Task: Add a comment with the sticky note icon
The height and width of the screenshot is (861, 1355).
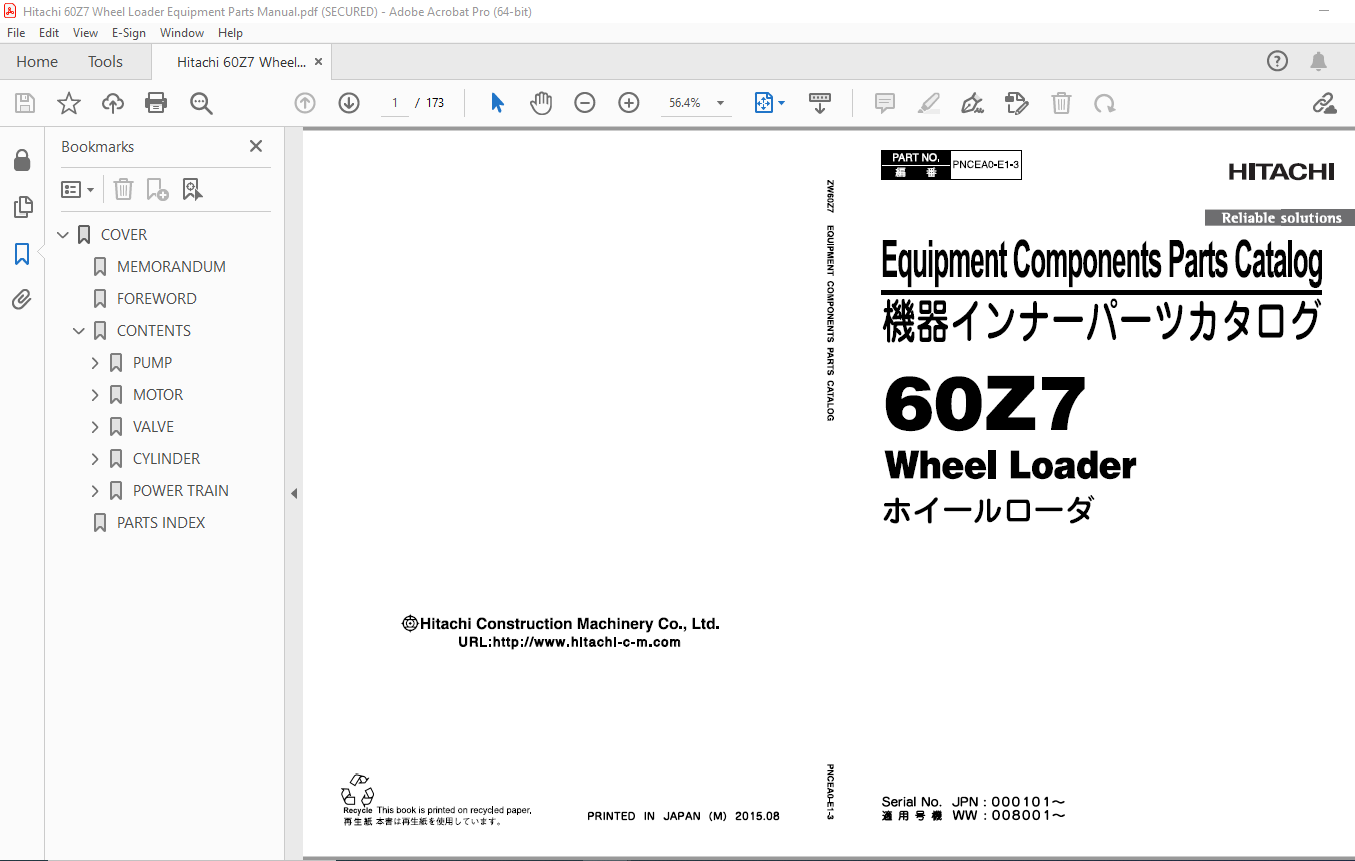Action: (x=885, y=103)
